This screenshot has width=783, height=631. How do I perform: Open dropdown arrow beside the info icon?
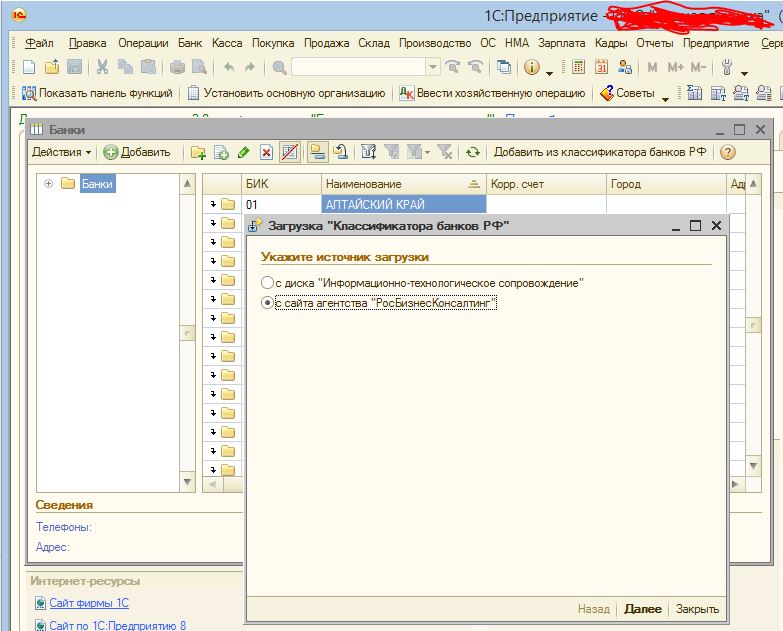pos(549,73)
